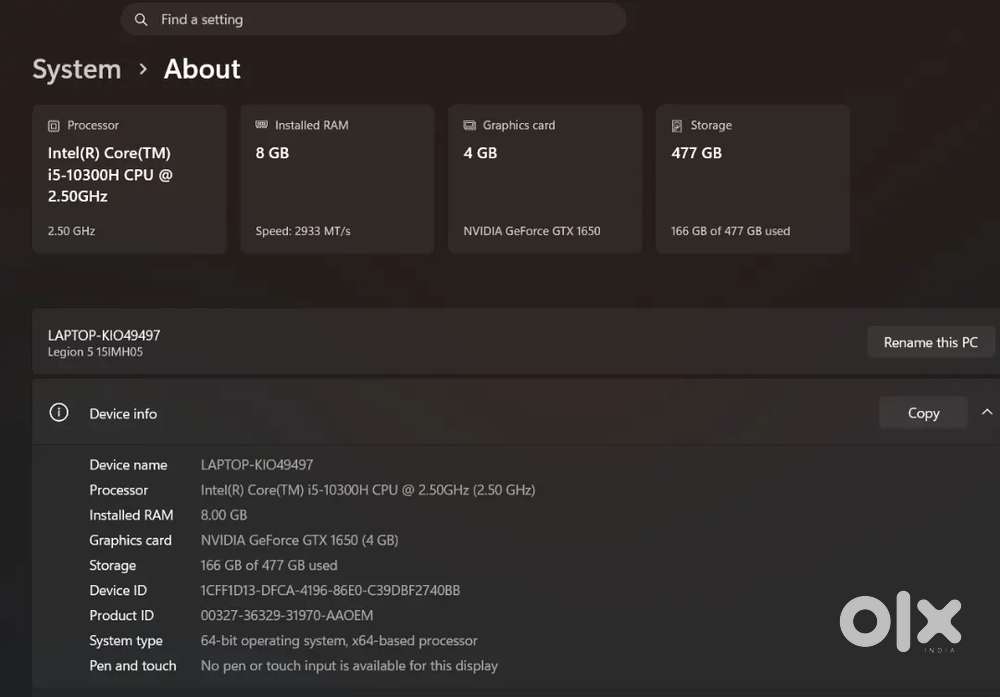Click the 166 GB of 477 GB used card text
The width and height of the screenshot is (1000, 697).
(731, 231)
